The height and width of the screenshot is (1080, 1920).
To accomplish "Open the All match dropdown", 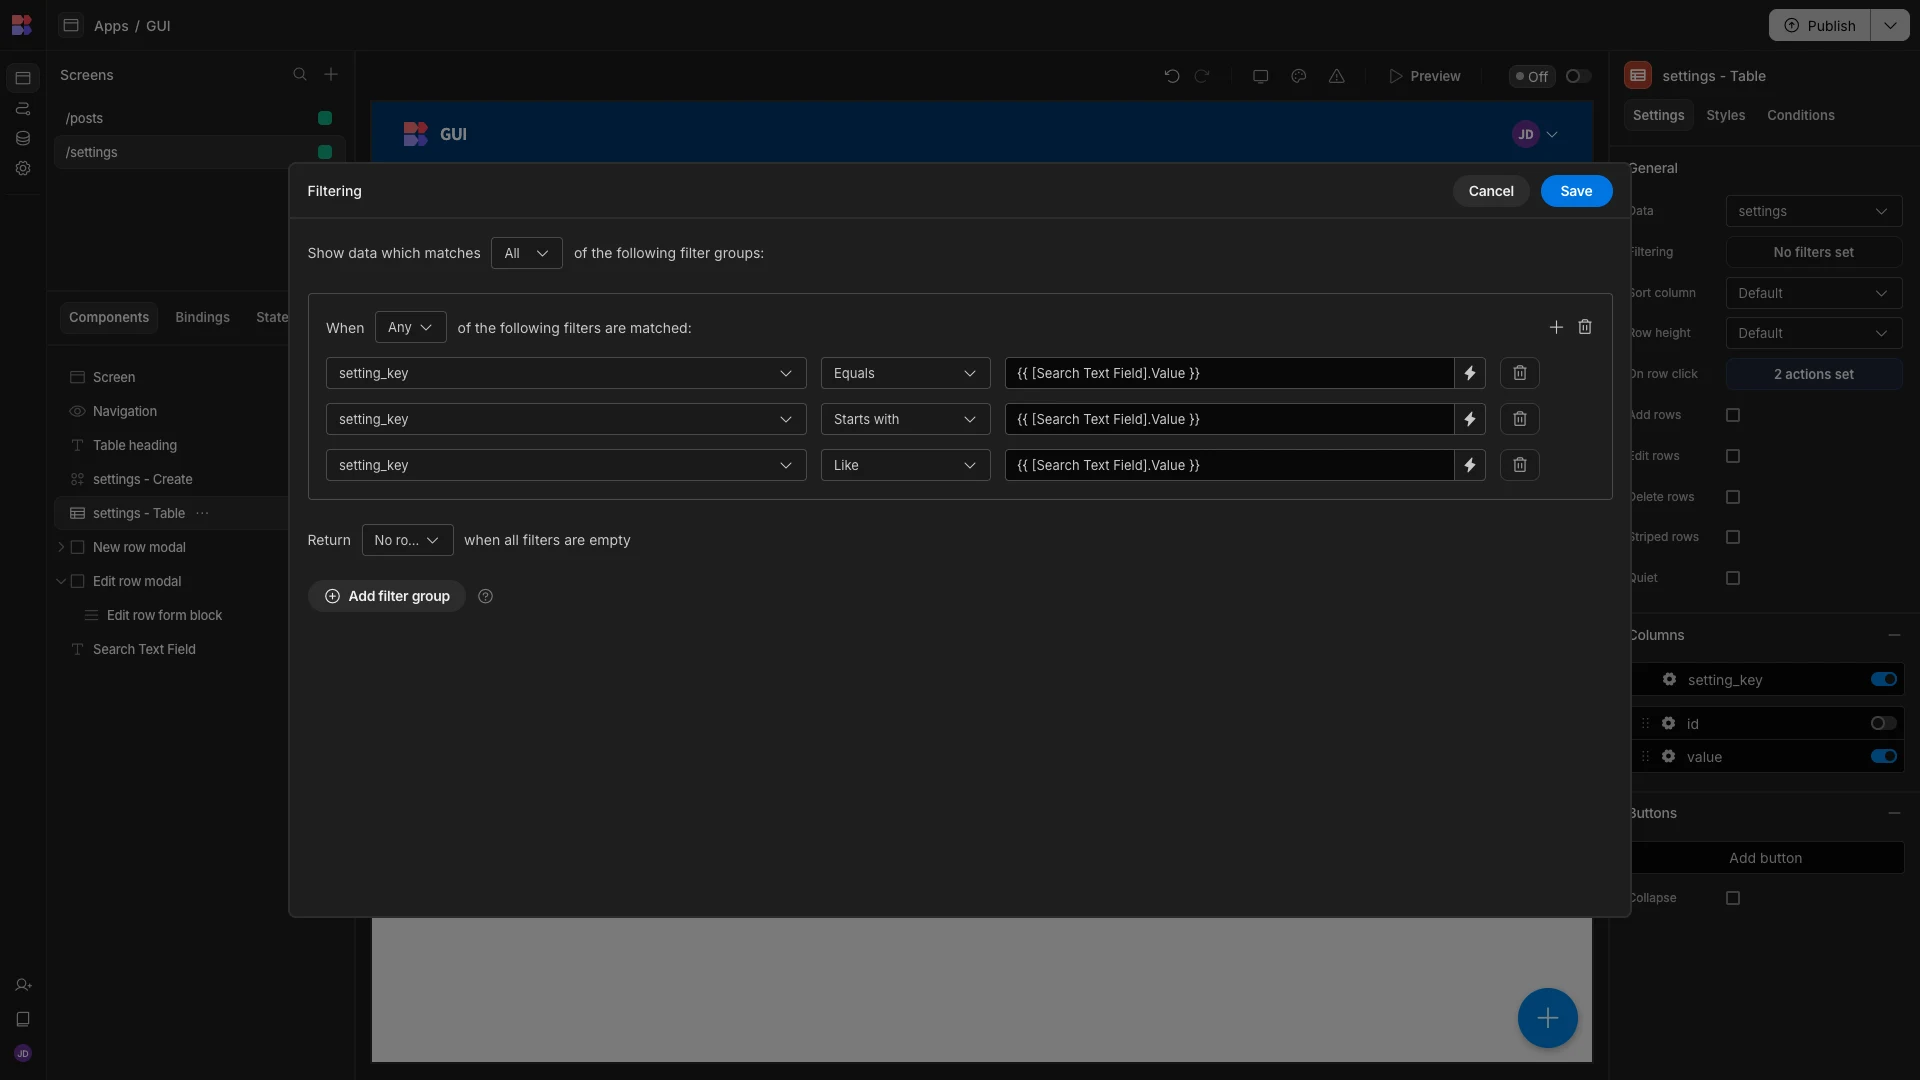I will pos(526,253).
